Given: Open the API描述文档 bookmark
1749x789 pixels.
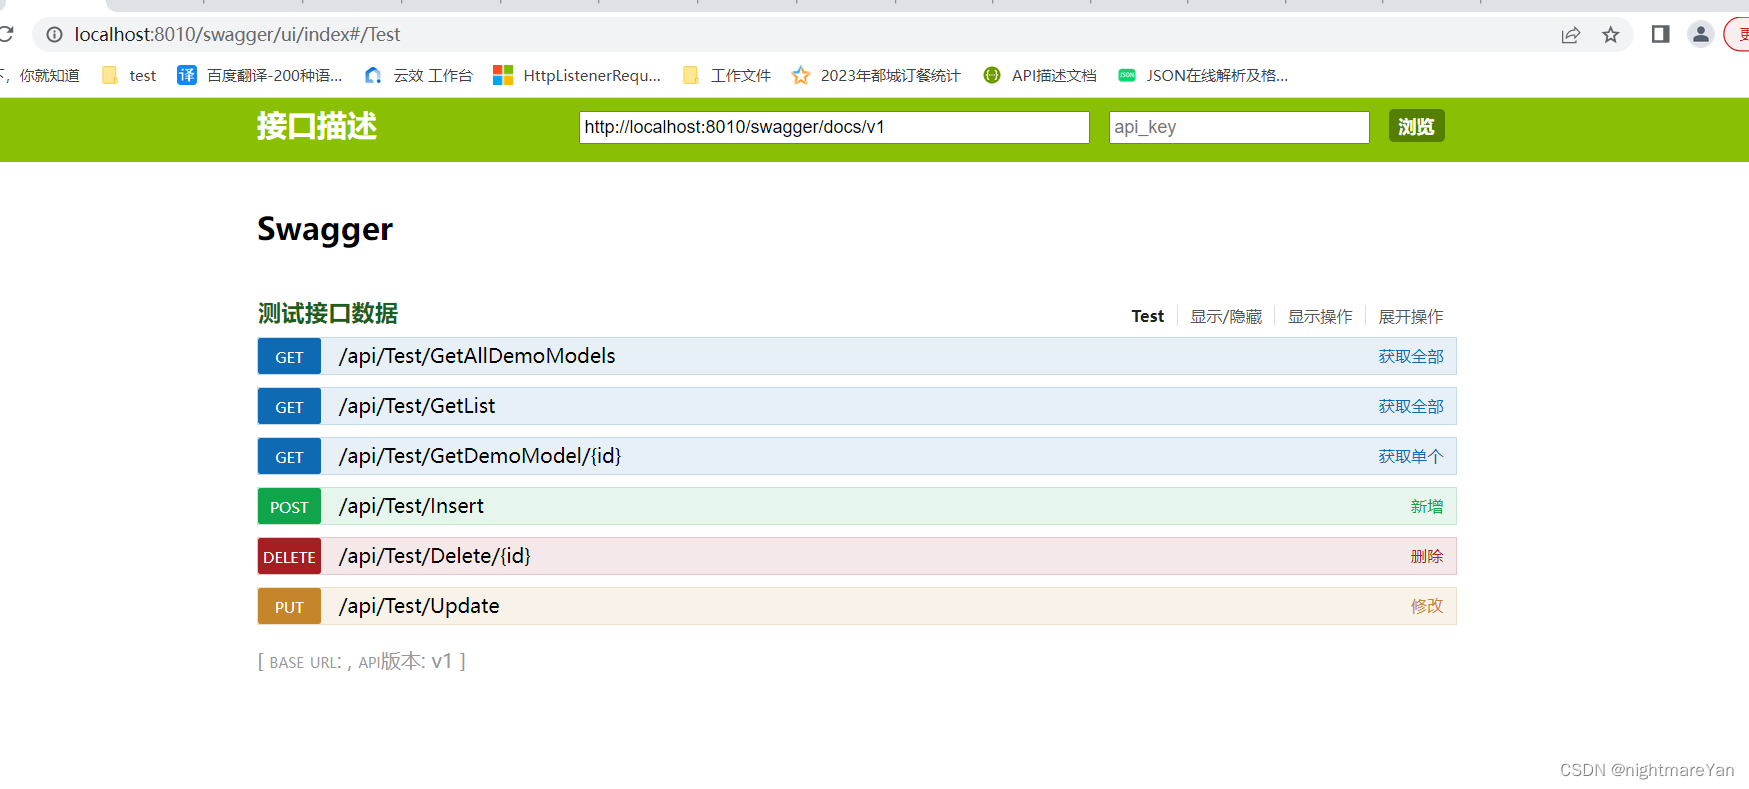Looking at the screenshot, I should 1040,76.
